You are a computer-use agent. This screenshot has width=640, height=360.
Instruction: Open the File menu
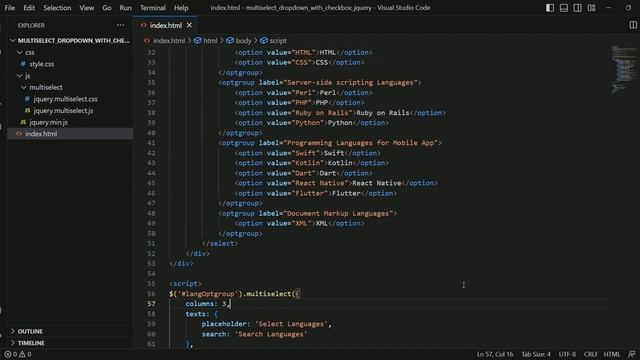tap(10, 8)
